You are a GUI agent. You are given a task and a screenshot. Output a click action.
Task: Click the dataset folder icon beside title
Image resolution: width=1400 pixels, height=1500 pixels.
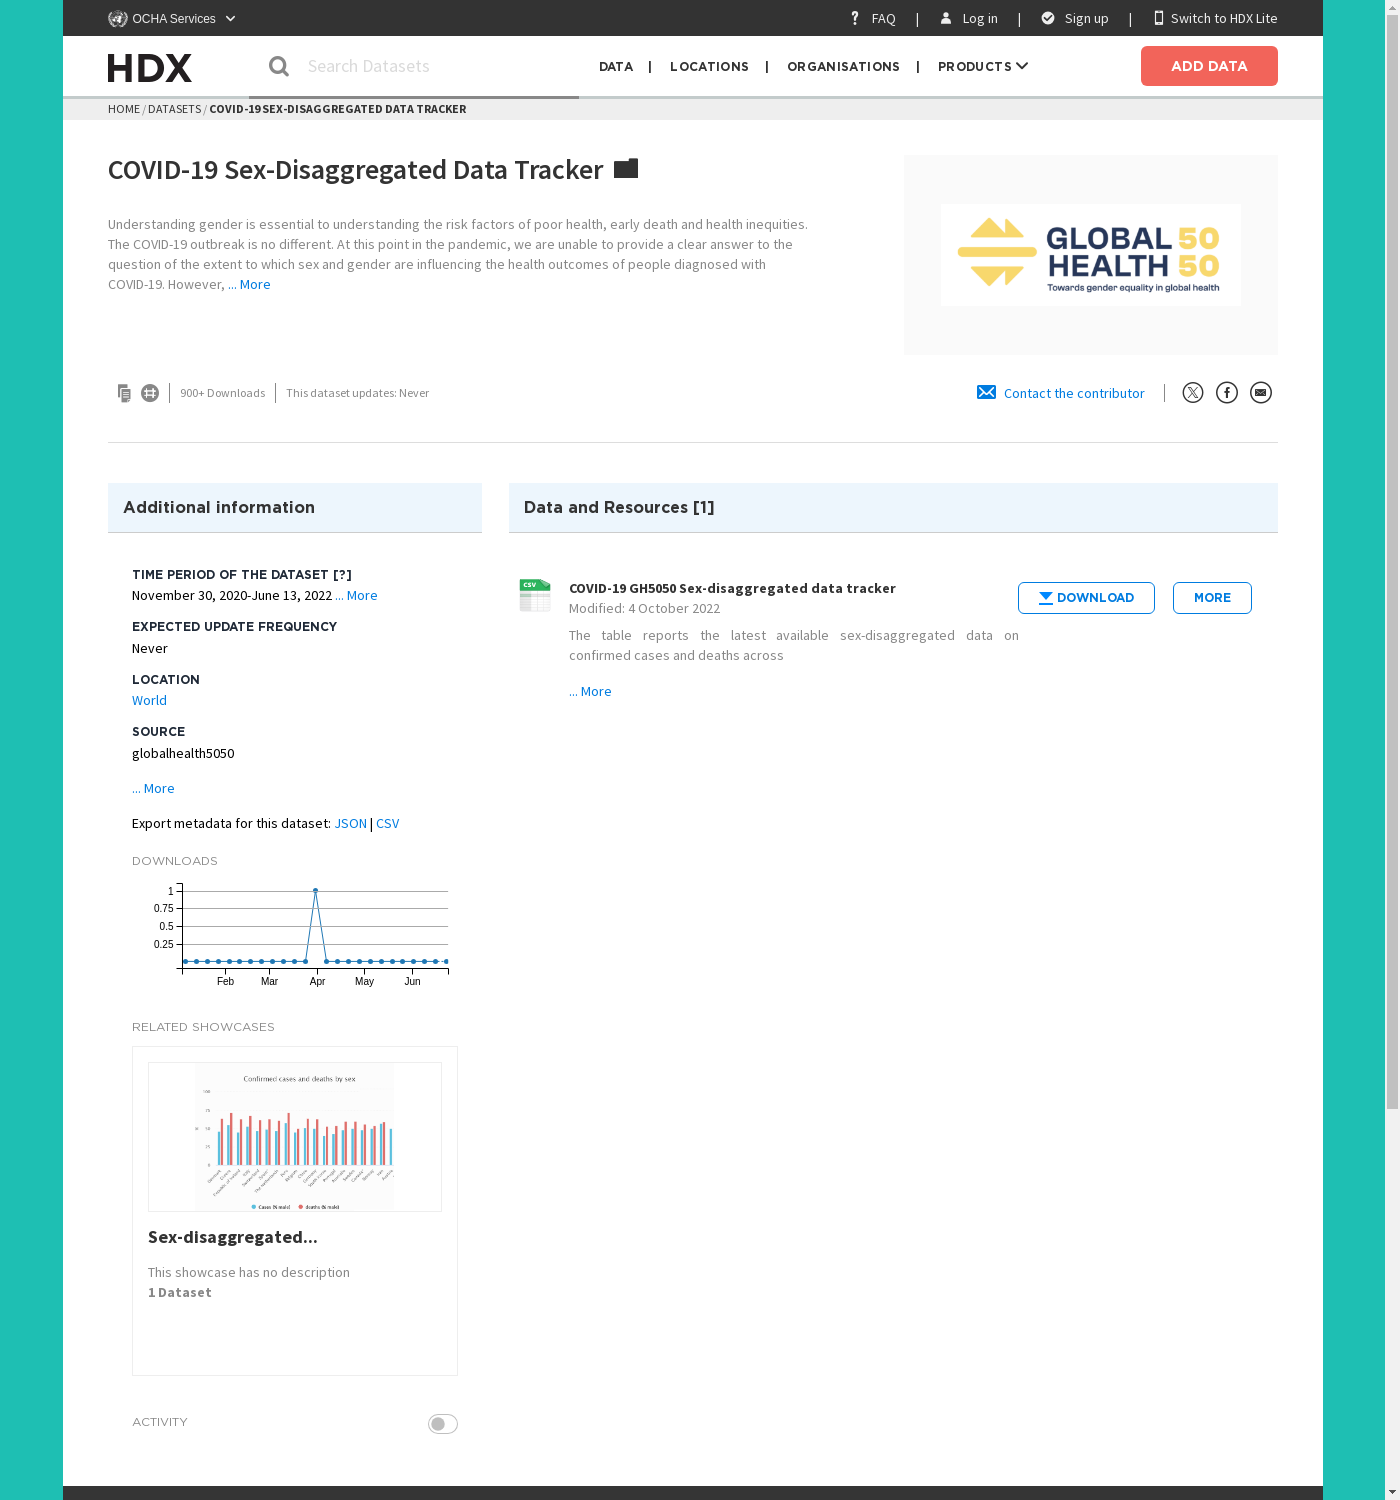(x=626, y=169)
